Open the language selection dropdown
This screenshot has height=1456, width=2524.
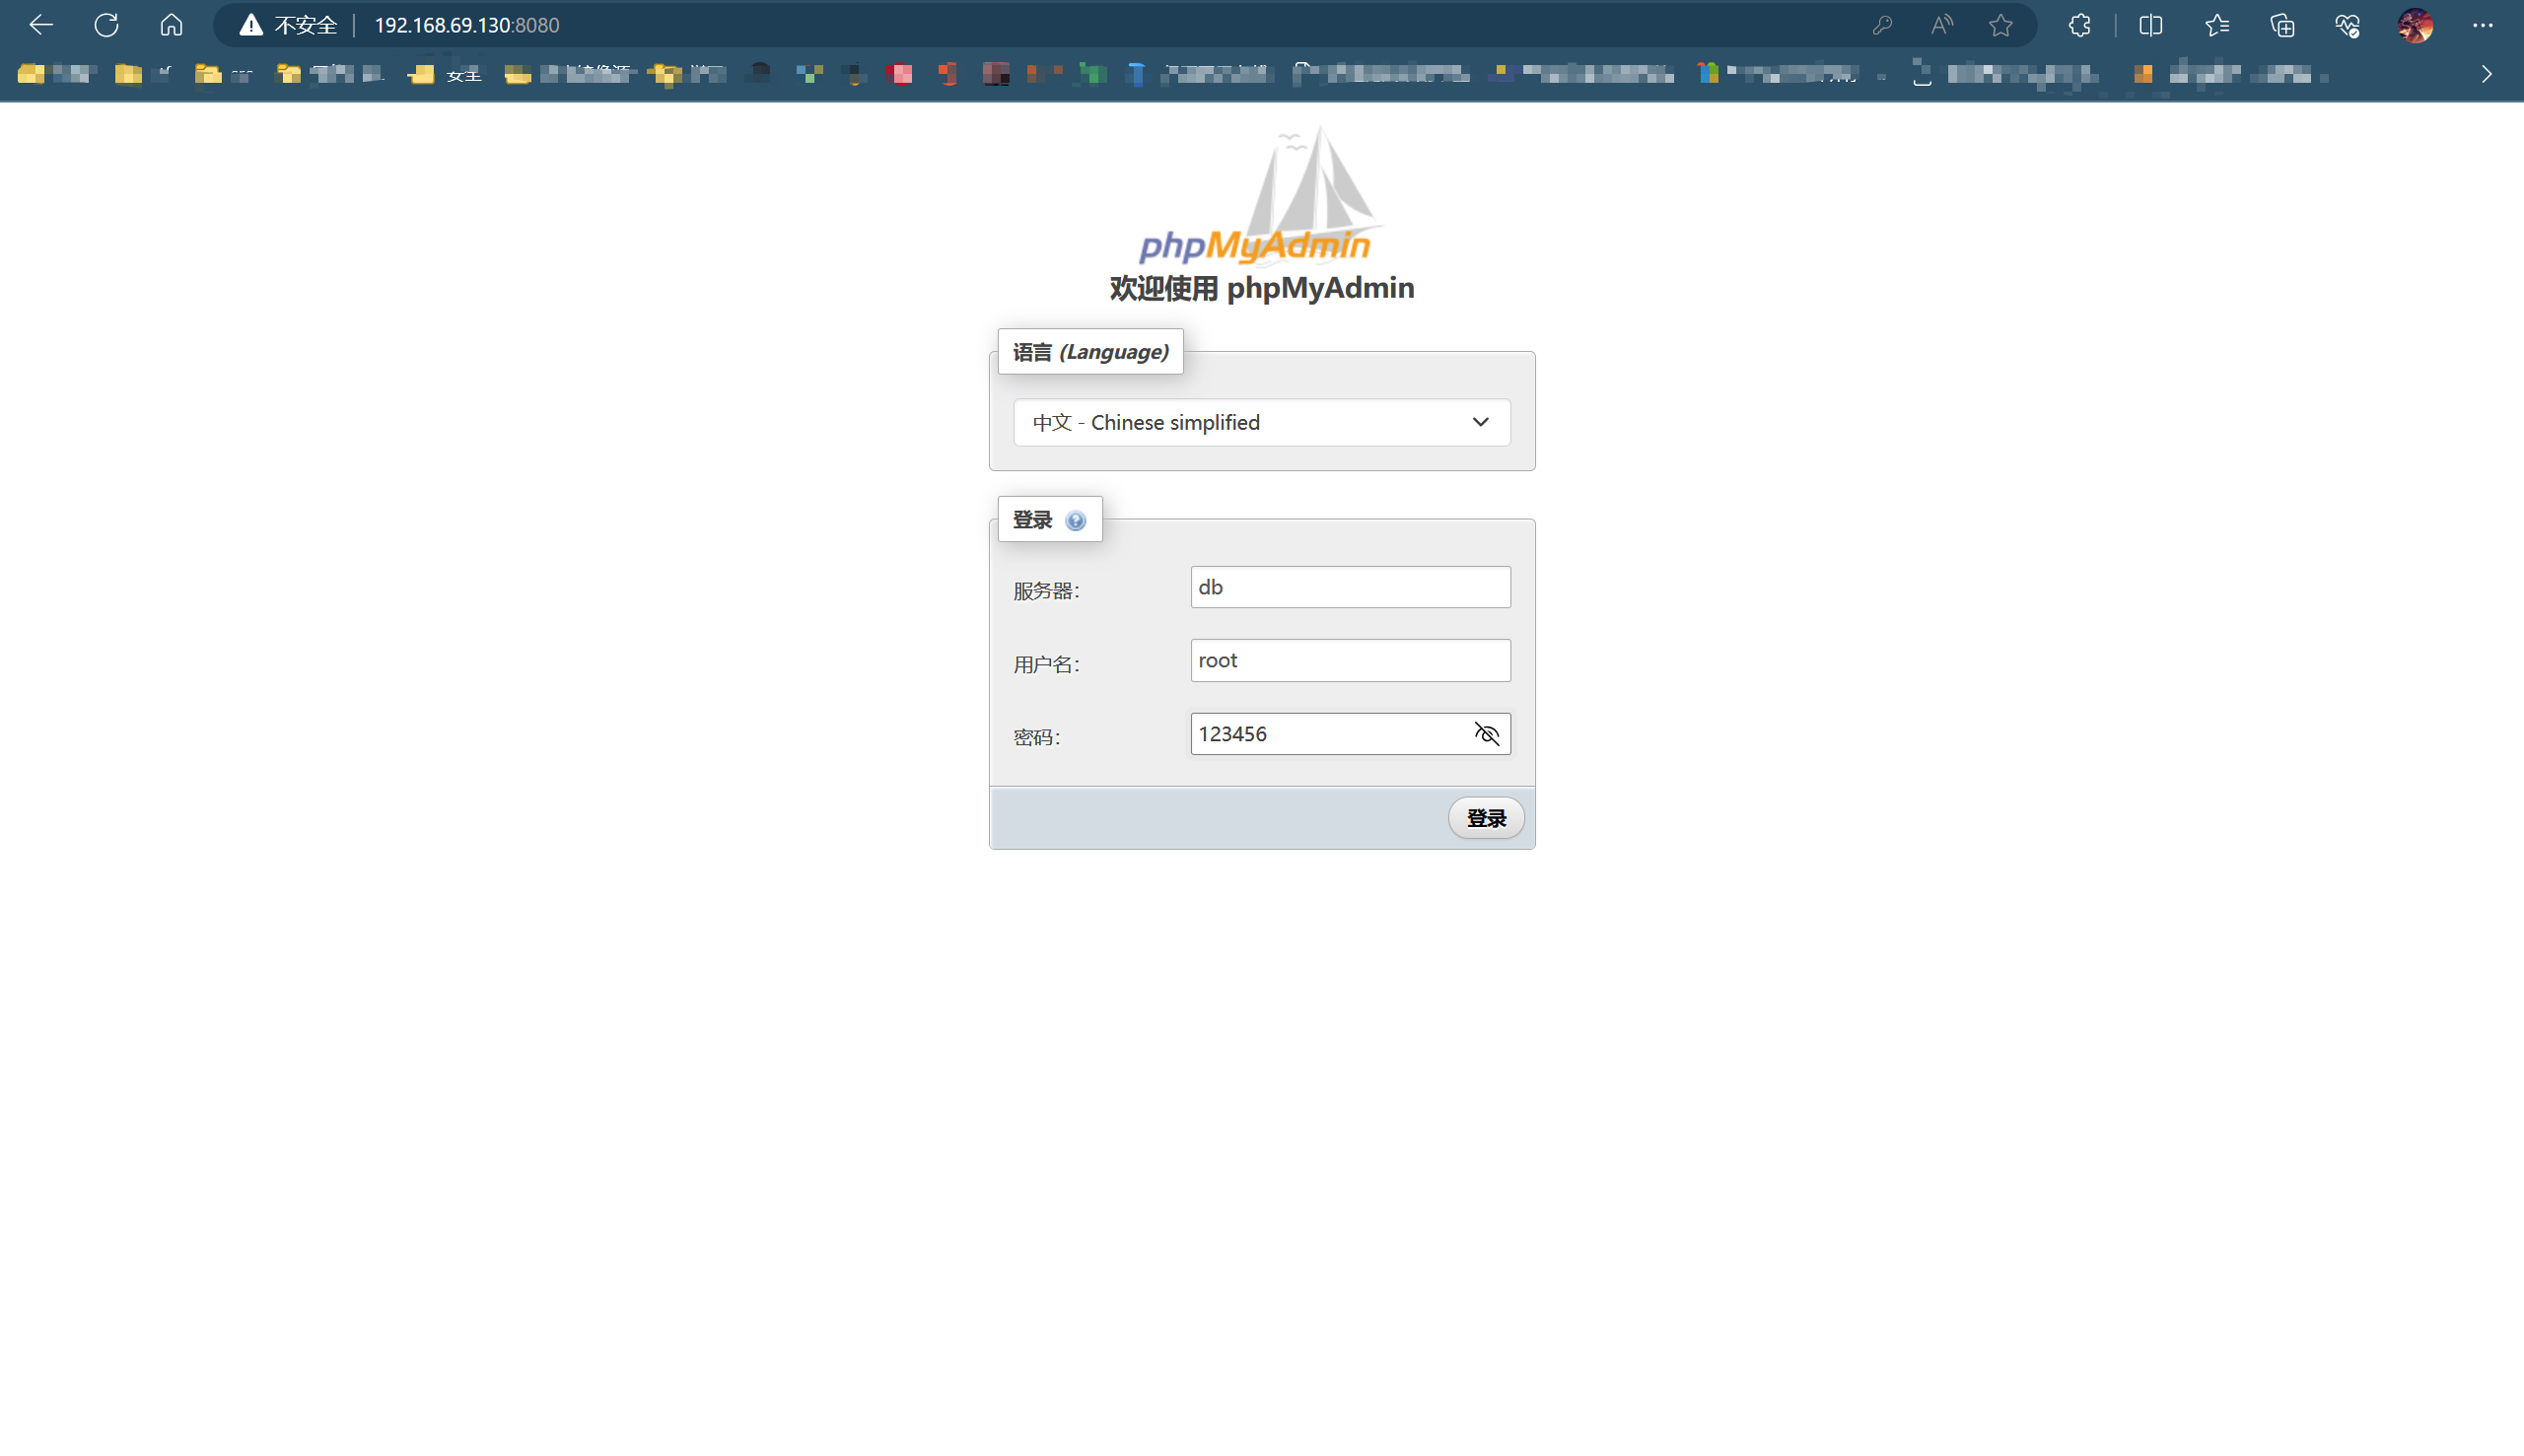tap(1261, 422)
